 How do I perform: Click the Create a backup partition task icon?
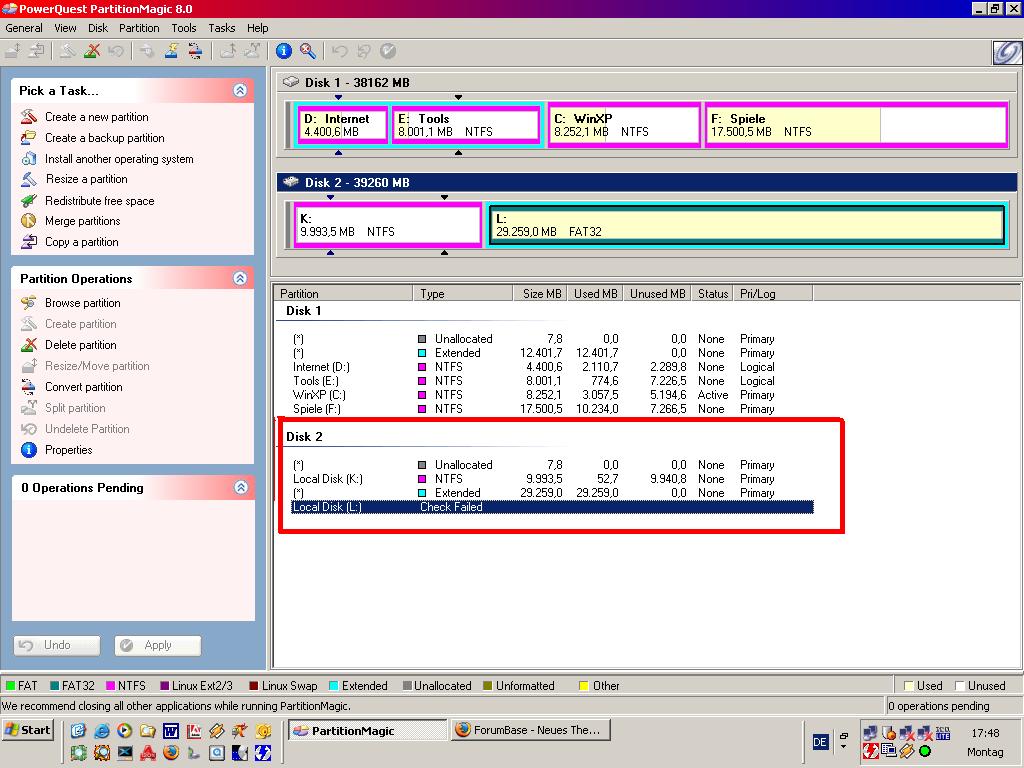(x=29, y=138)
